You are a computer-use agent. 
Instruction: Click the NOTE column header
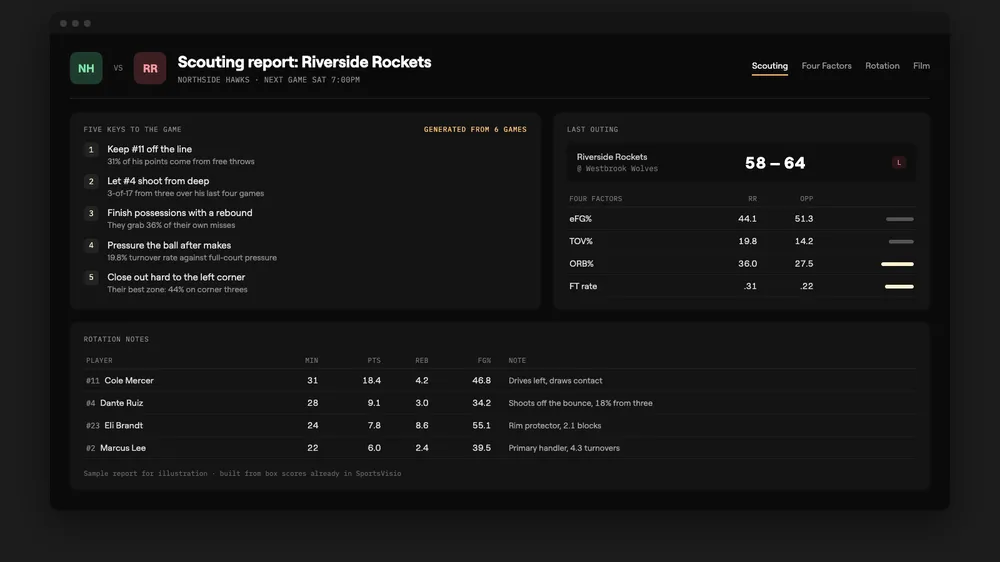coord(517,360)
